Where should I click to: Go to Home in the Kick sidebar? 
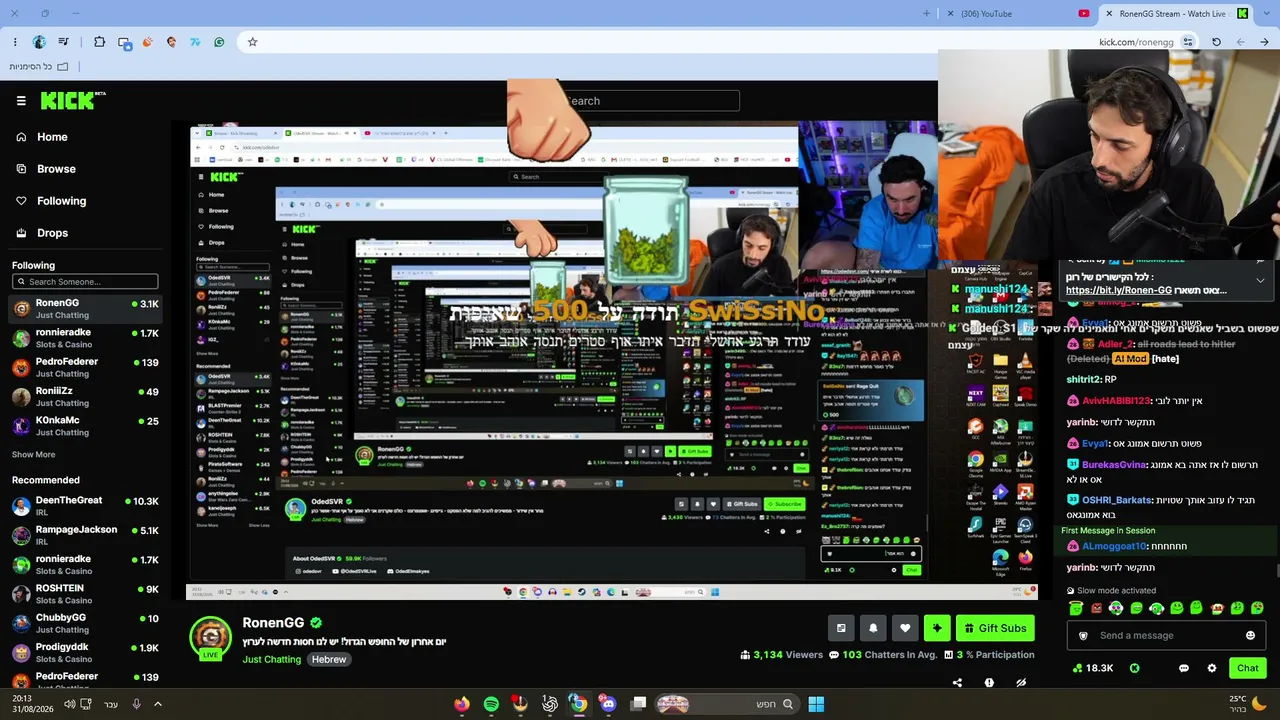click(x=52, y=137)
